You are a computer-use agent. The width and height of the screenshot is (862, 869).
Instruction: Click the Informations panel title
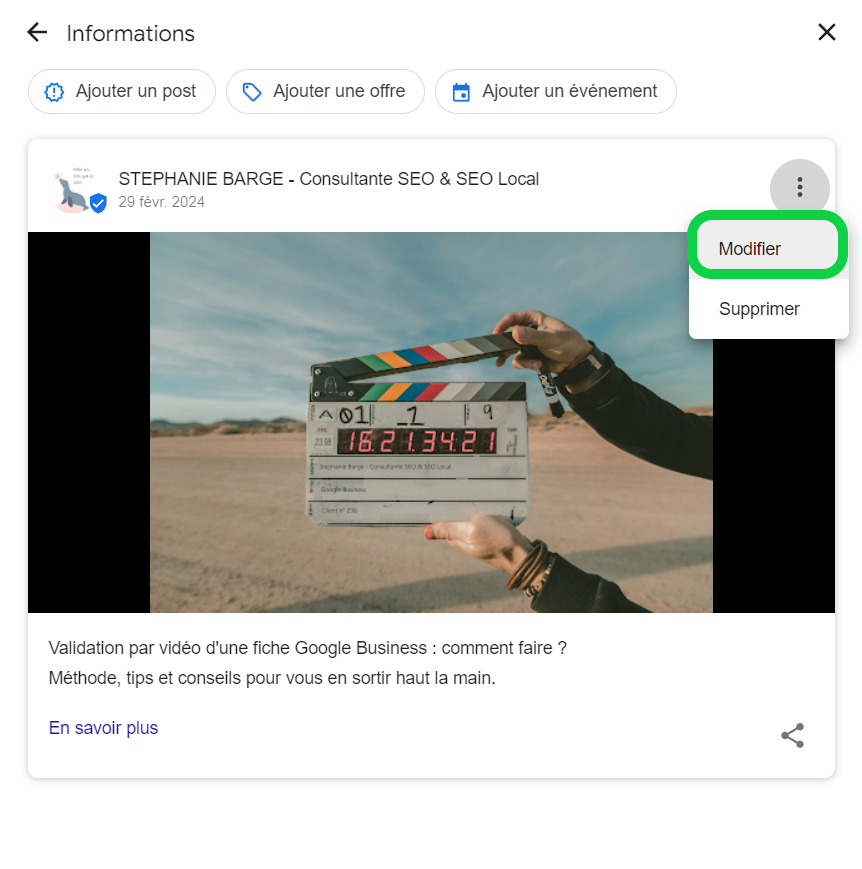131,33
